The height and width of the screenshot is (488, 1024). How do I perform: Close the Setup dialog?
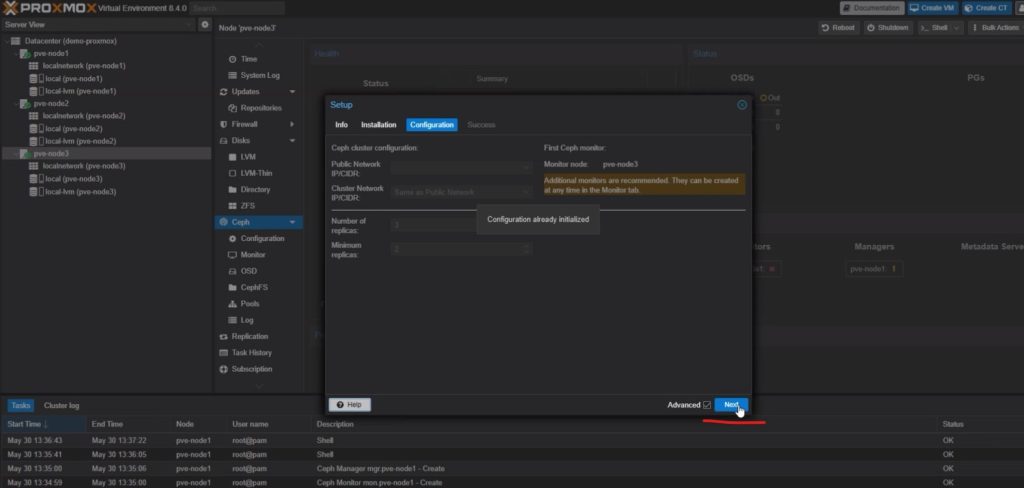[742, 105]
